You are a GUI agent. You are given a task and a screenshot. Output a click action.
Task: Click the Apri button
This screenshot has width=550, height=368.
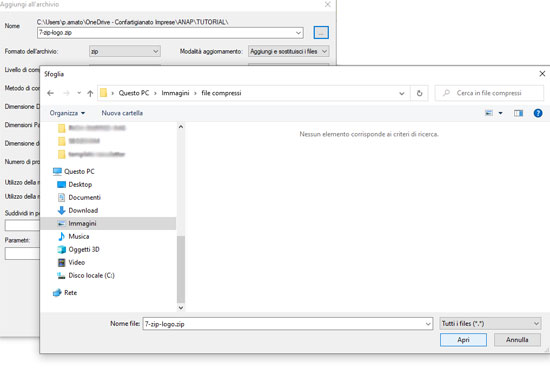463,340
